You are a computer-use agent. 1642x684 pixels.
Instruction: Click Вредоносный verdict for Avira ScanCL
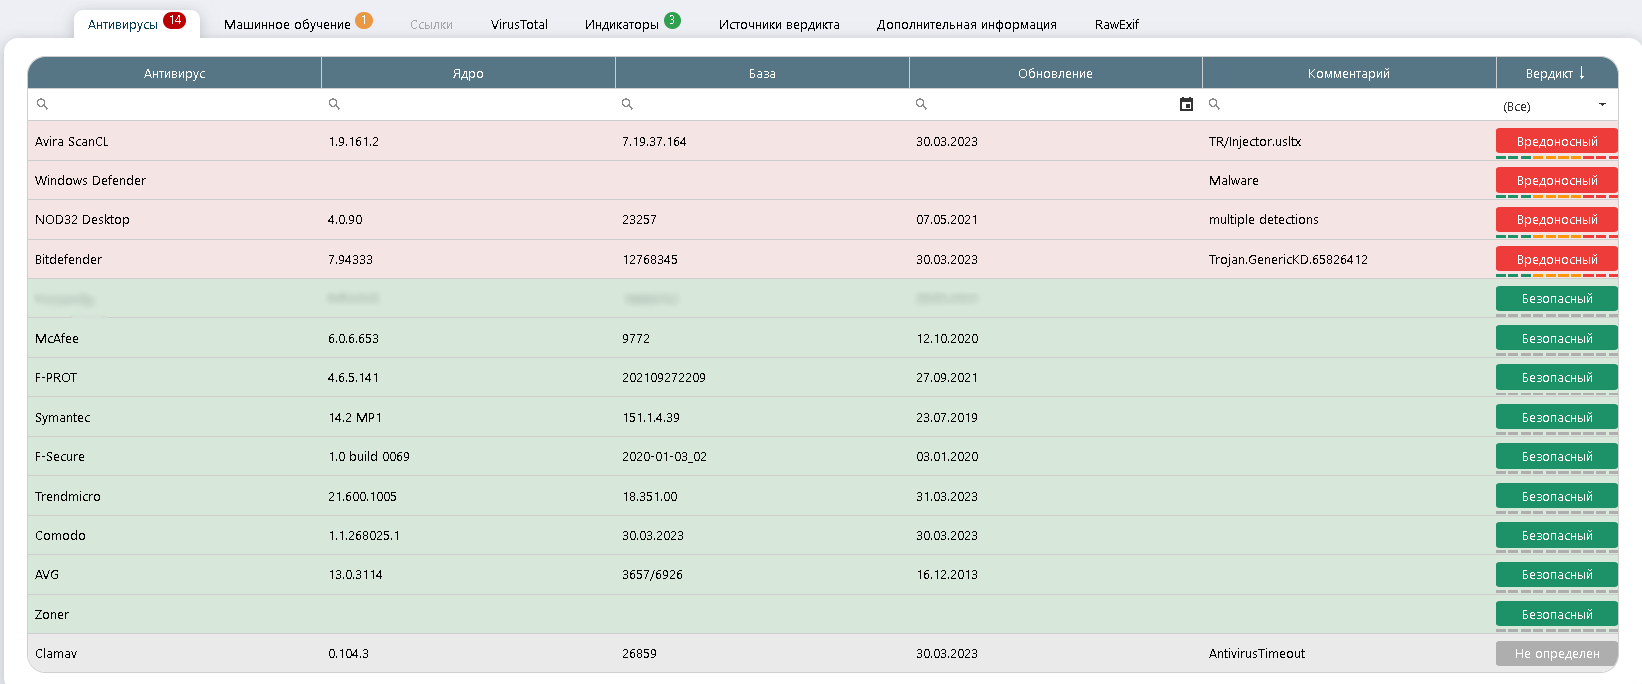pos(1556,141)
